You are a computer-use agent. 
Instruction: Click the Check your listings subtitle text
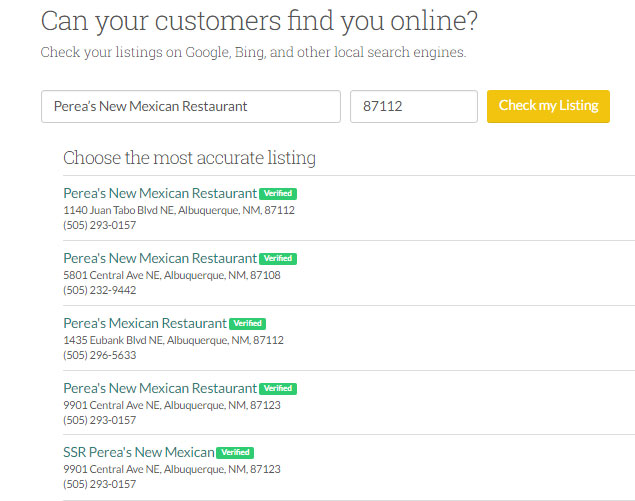[x=254, y=52]
